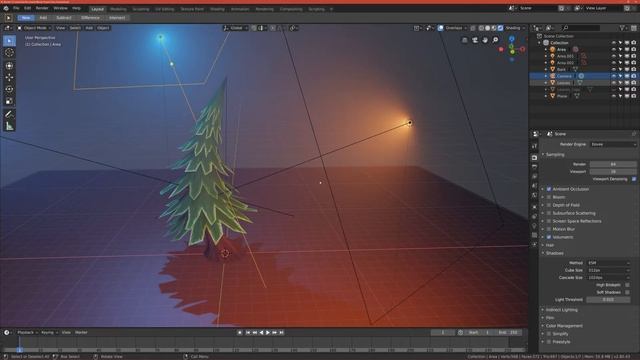
Task: Click the editor type icon in timeline
Action: click(x=7, y=333)
